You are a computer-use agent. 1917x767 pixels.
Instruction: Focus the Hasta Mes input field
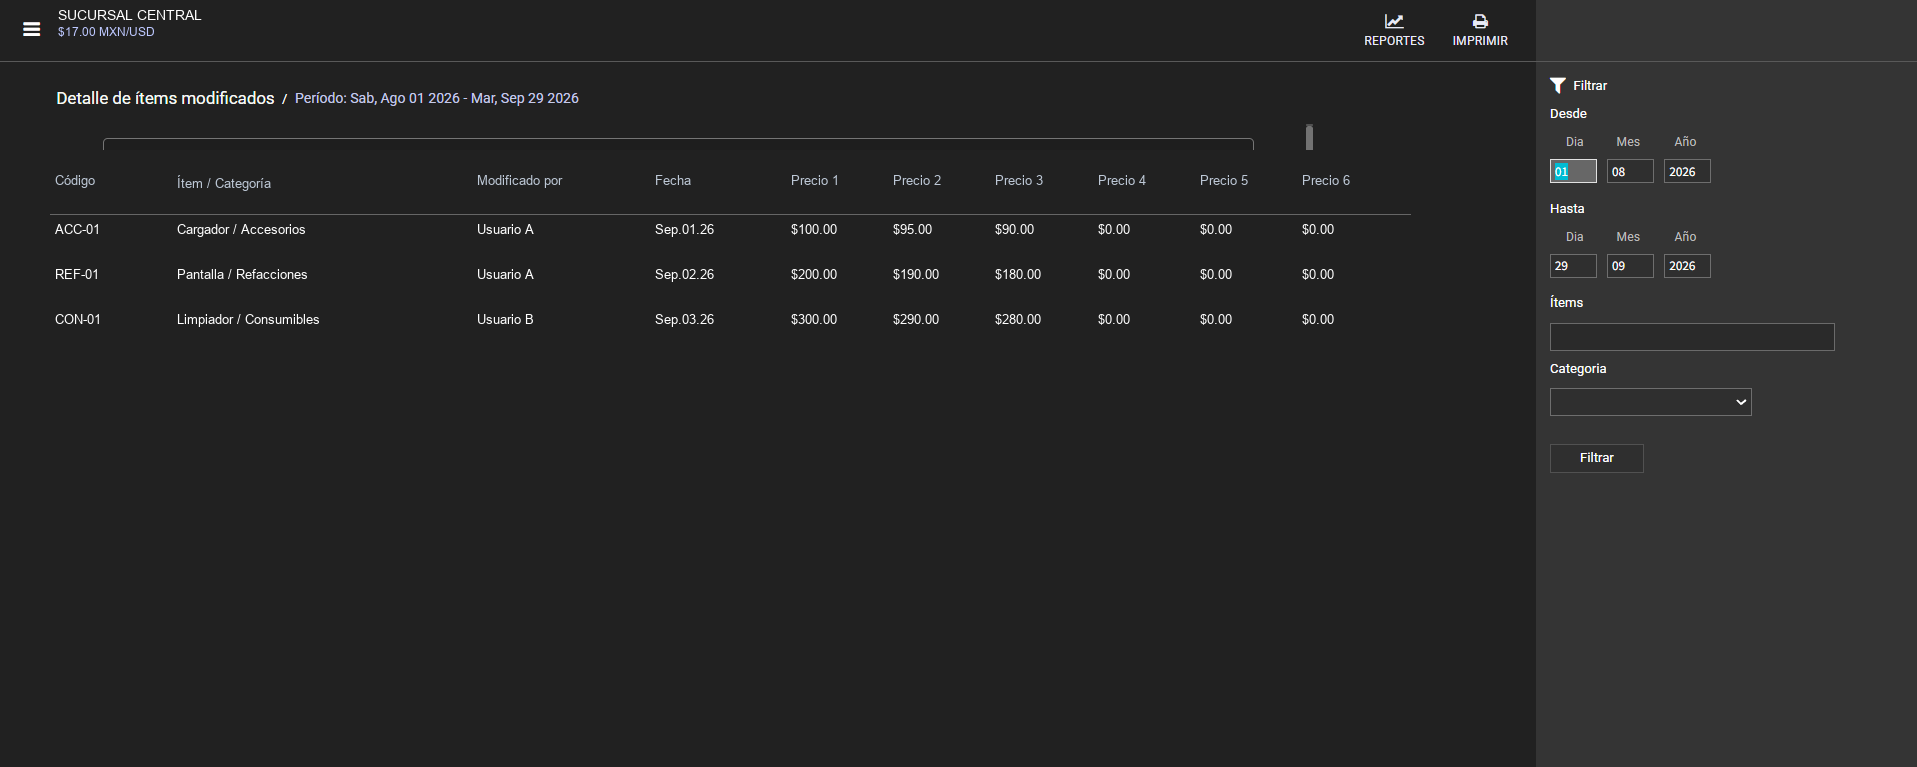pyautogui.click(x=1630, y=266)
